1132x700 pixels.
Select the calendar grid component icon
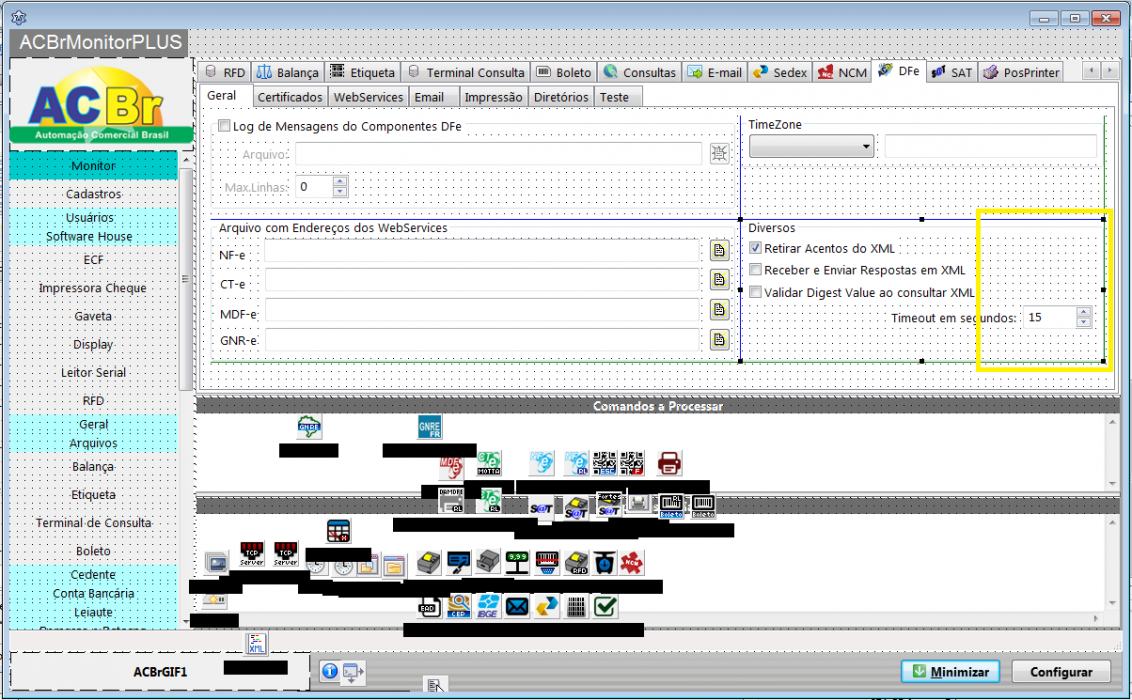(x=339, y=530)
